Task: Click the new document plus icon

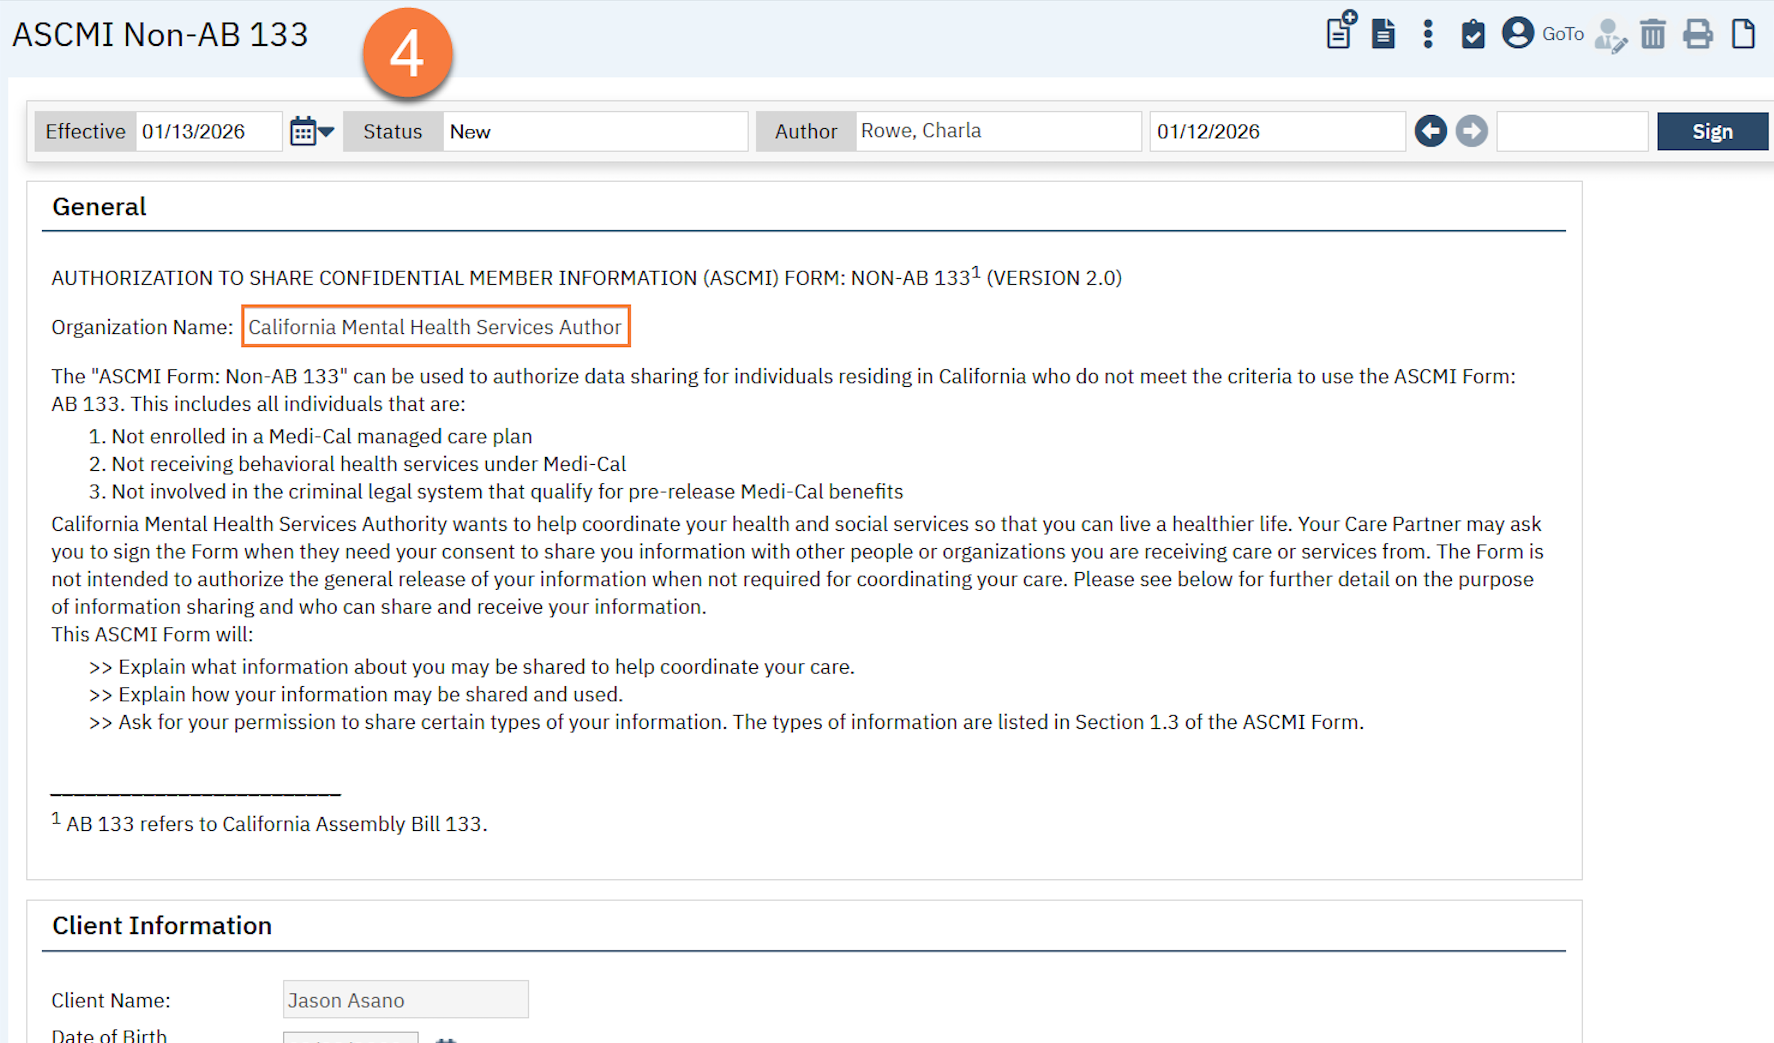Action: coord(1340,32)
